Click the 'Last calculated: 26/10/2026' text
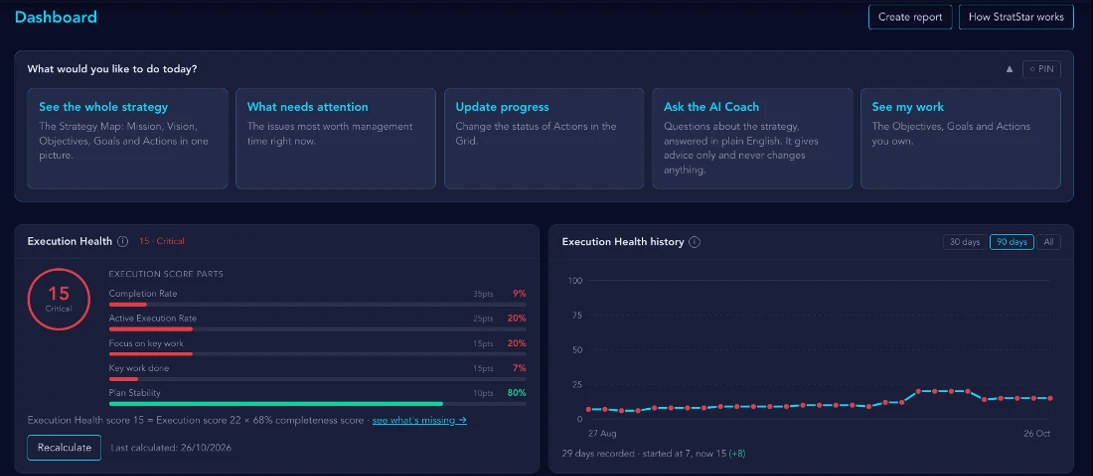The image size is (1093, 476). tap(171, 447)
